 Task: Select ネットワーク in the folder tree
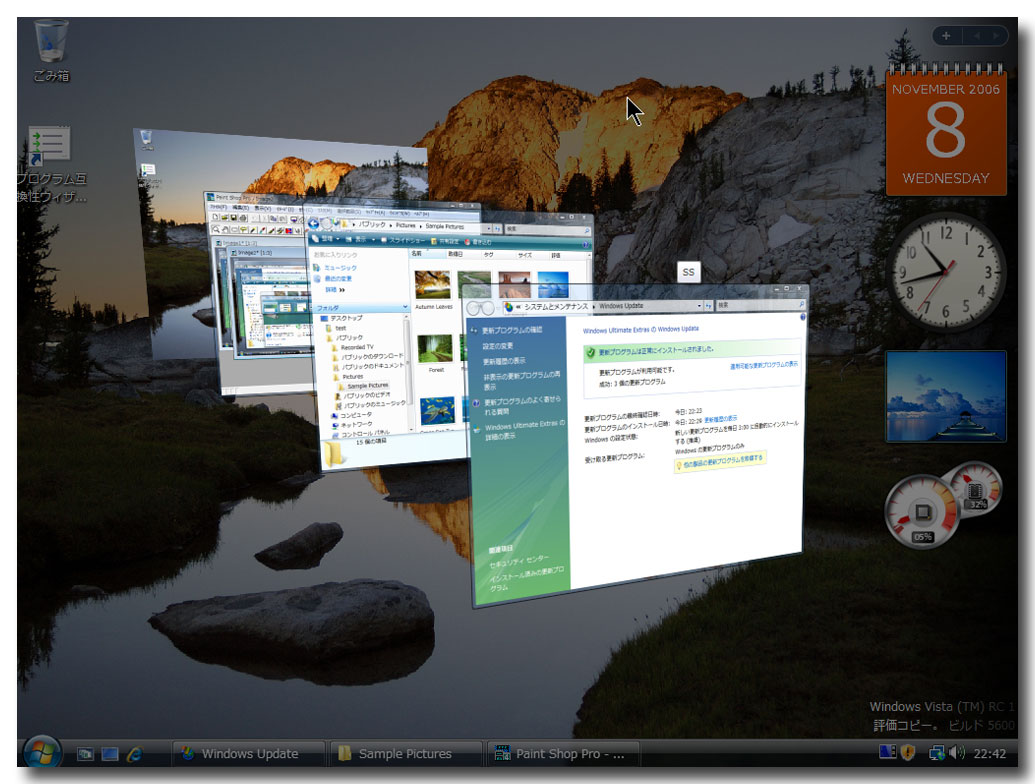pos(356,425)
